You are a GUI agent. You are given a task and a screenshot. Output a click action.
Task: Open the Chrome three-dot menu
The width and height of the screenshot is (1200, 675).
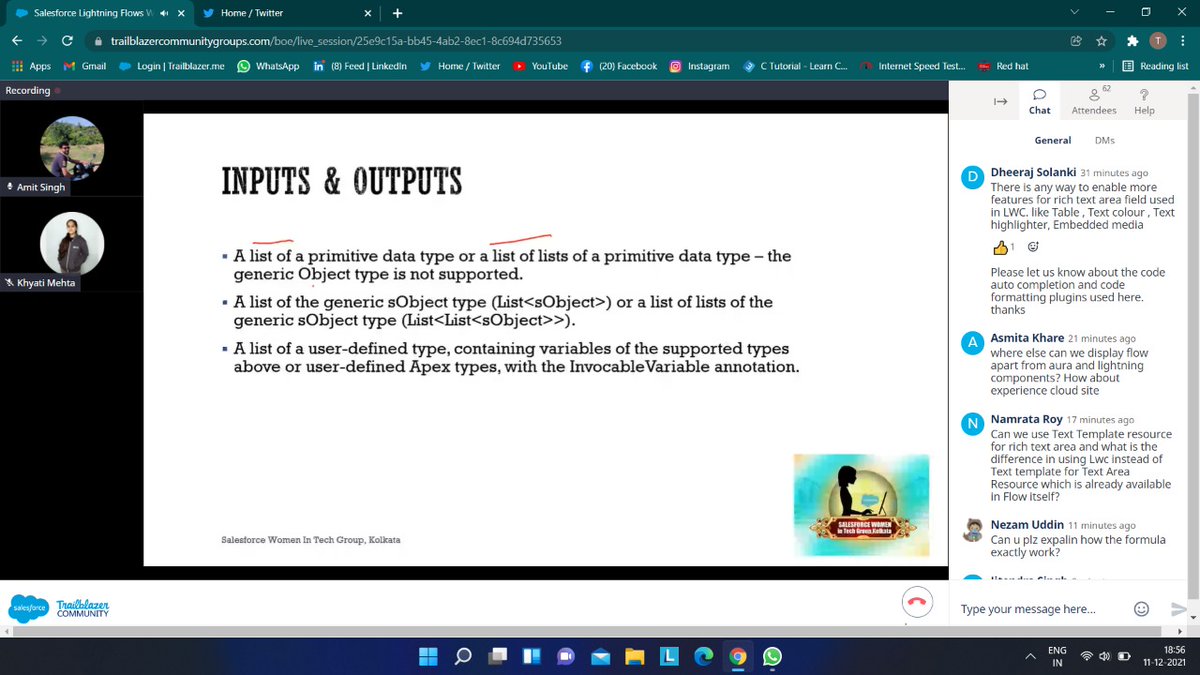pyautogui.click(x=1182, y=41)
